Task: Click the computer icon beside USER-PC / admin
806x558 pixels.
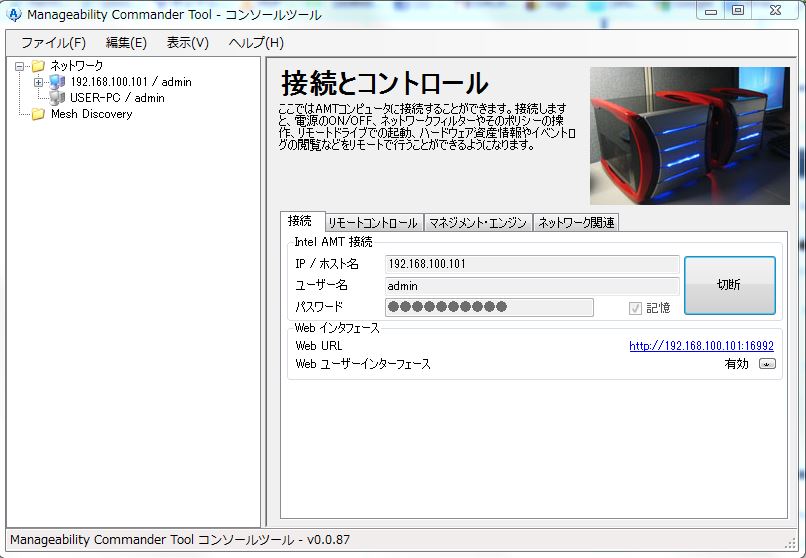Action: (x=57, y=98)
